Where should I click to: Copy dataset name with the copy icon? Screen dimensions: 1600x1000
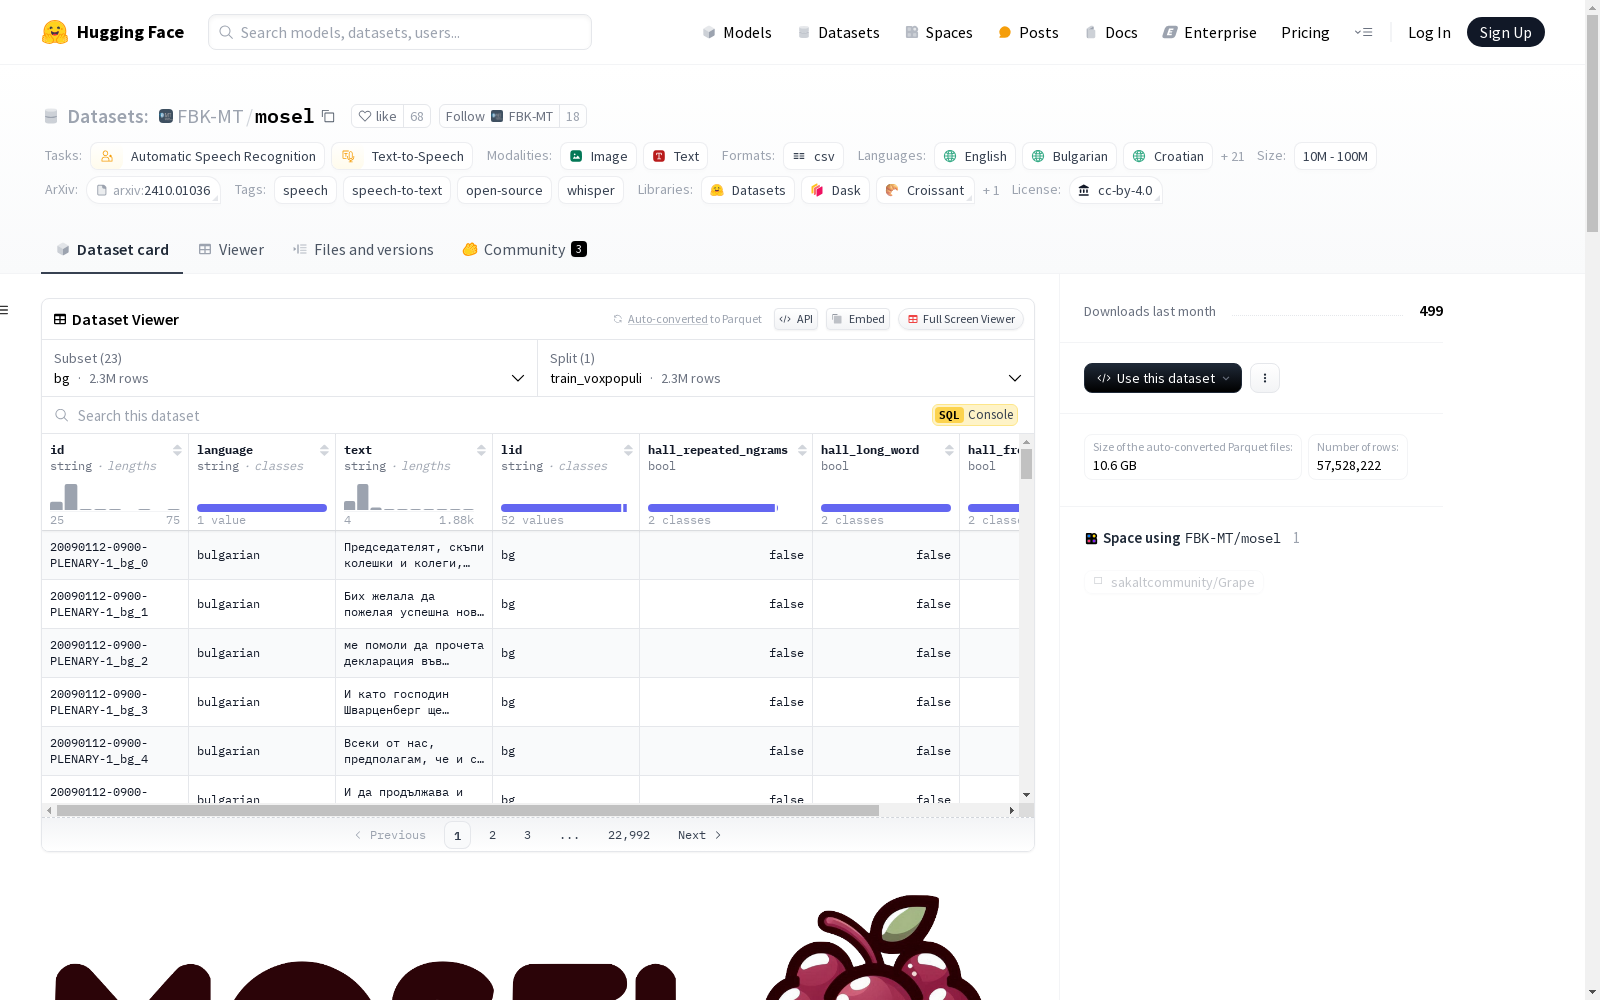click(x=328, y=116)
